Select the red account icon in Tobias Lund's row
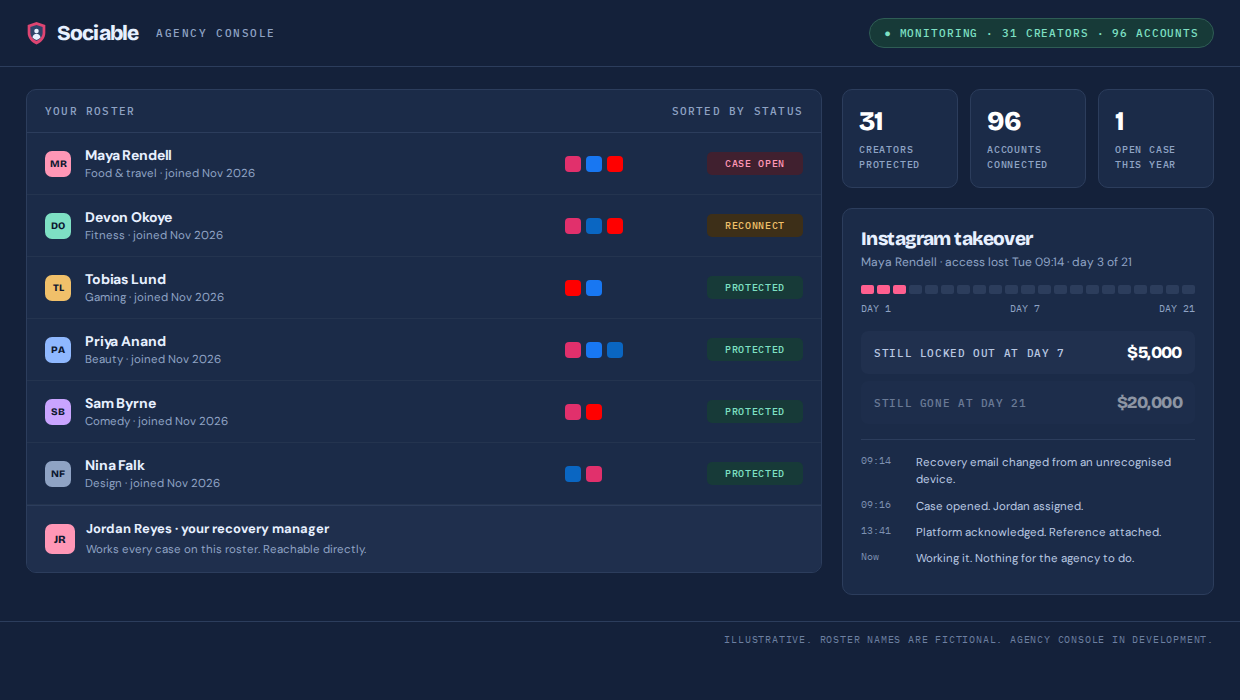This screenshot has height=700, width=1240. point(573,288)
